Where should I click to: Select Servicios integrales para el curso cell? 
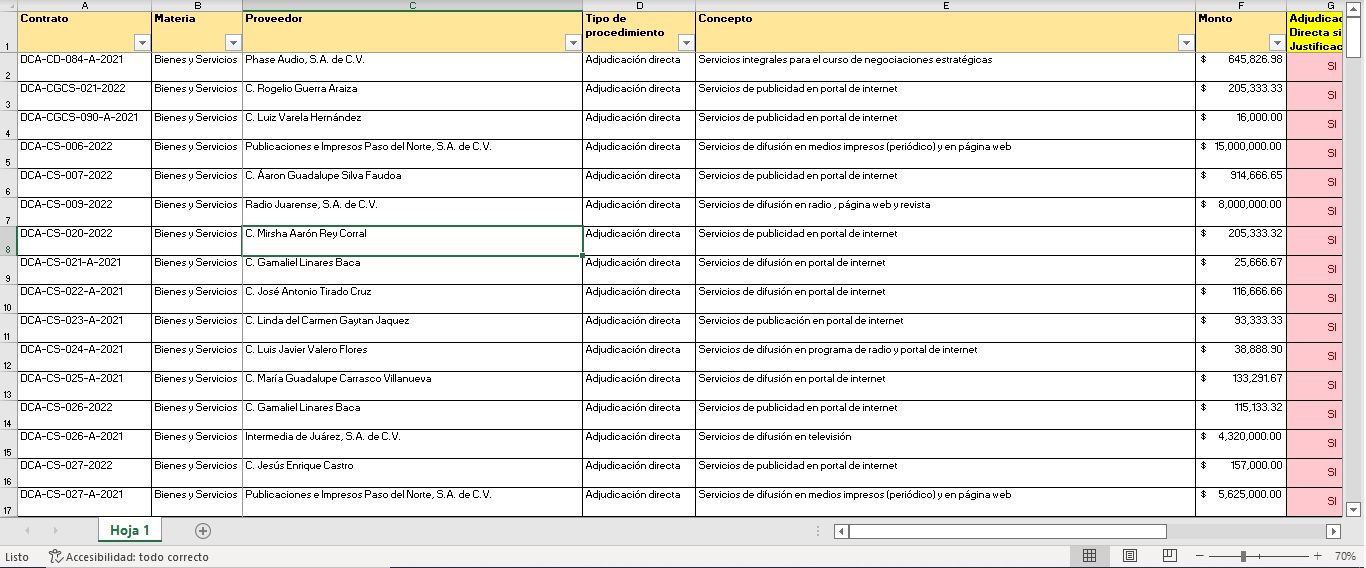click(x=945, y=67)
